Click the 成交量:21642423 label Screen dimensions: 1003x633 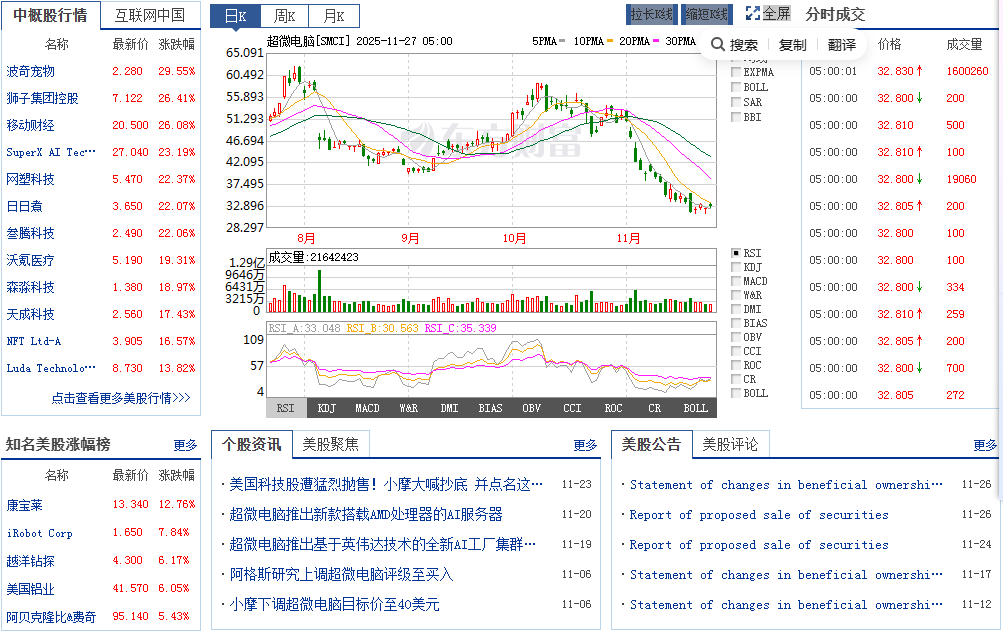coord(313,257)
